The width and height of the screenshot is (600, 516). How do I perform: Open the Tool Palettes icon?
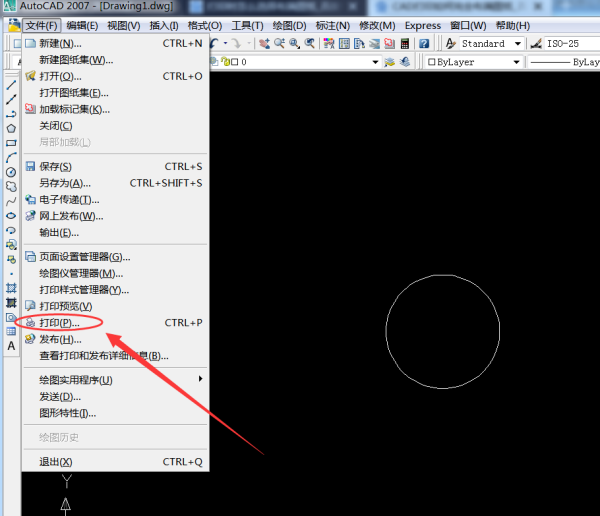coord(359,44)
